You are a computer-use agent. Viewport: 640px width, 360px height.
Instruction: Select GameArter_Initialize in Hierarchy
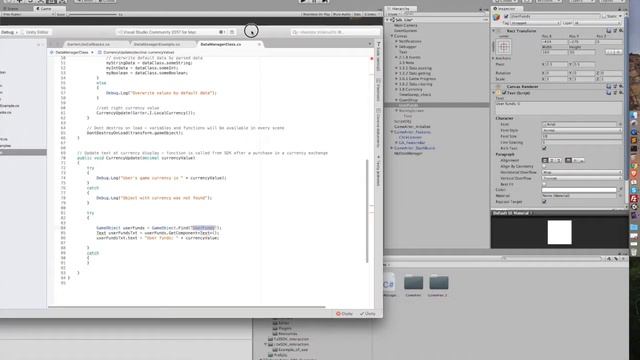(412, 127)
